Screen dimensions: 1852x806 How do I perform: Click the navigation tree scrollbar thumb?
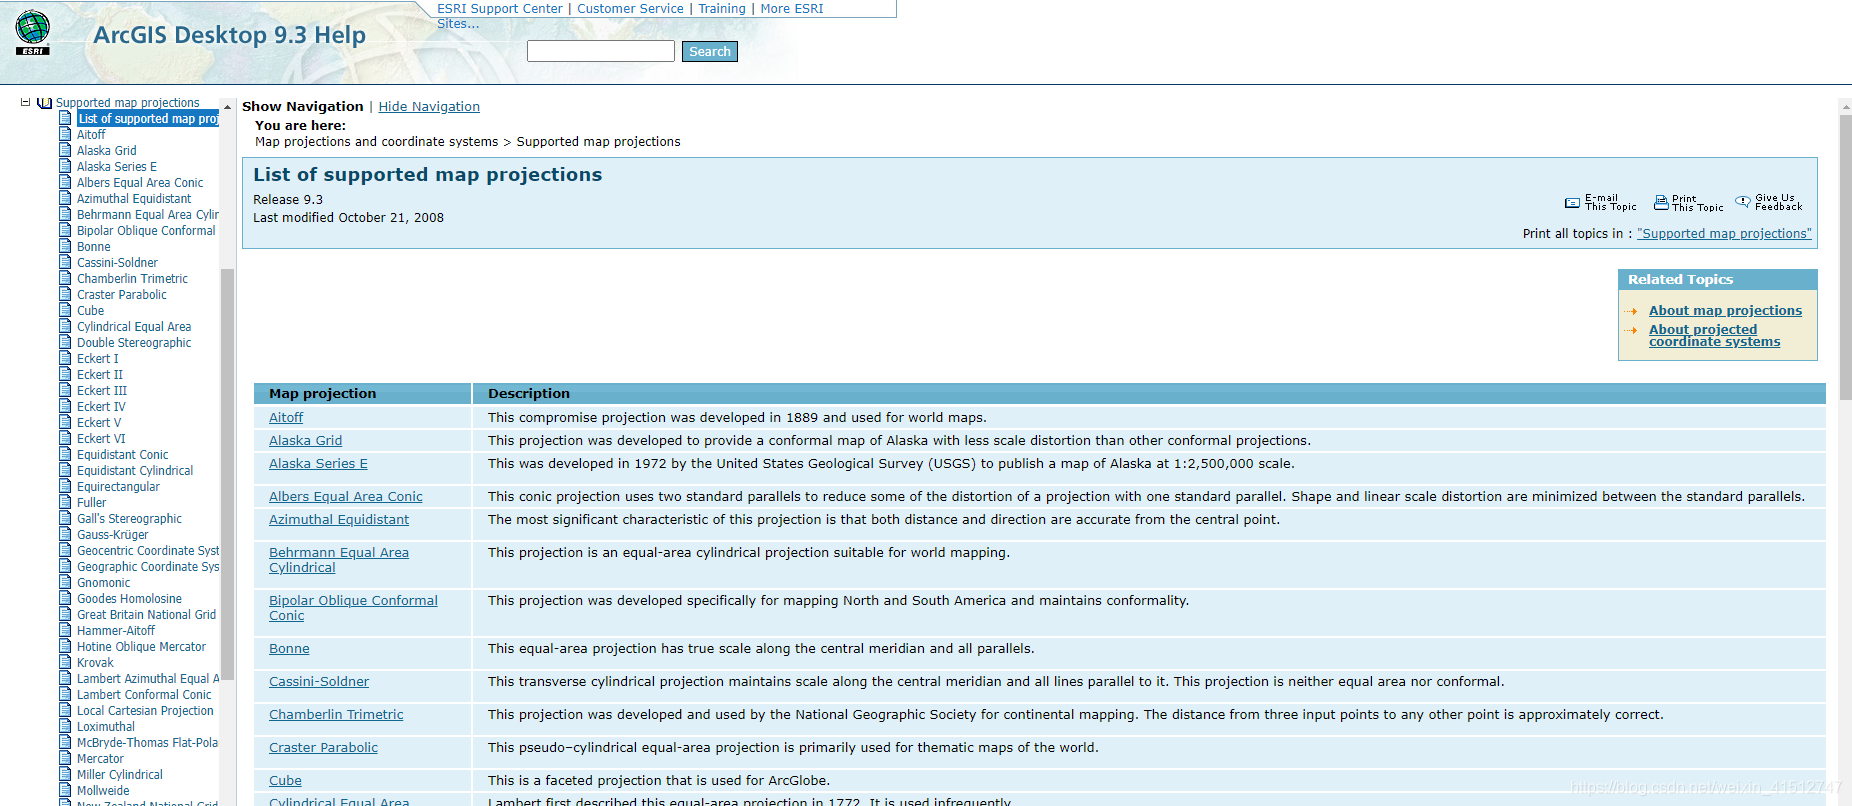(x=227, y=474)
